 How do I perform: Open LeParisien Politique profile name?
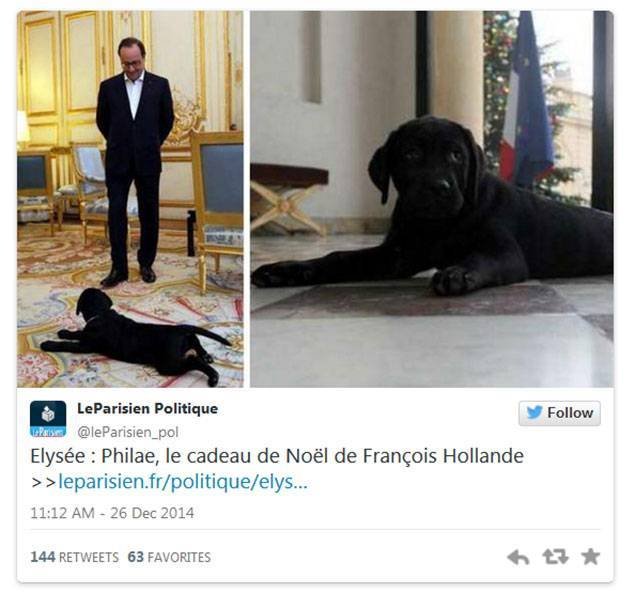(x=147, y=408)
